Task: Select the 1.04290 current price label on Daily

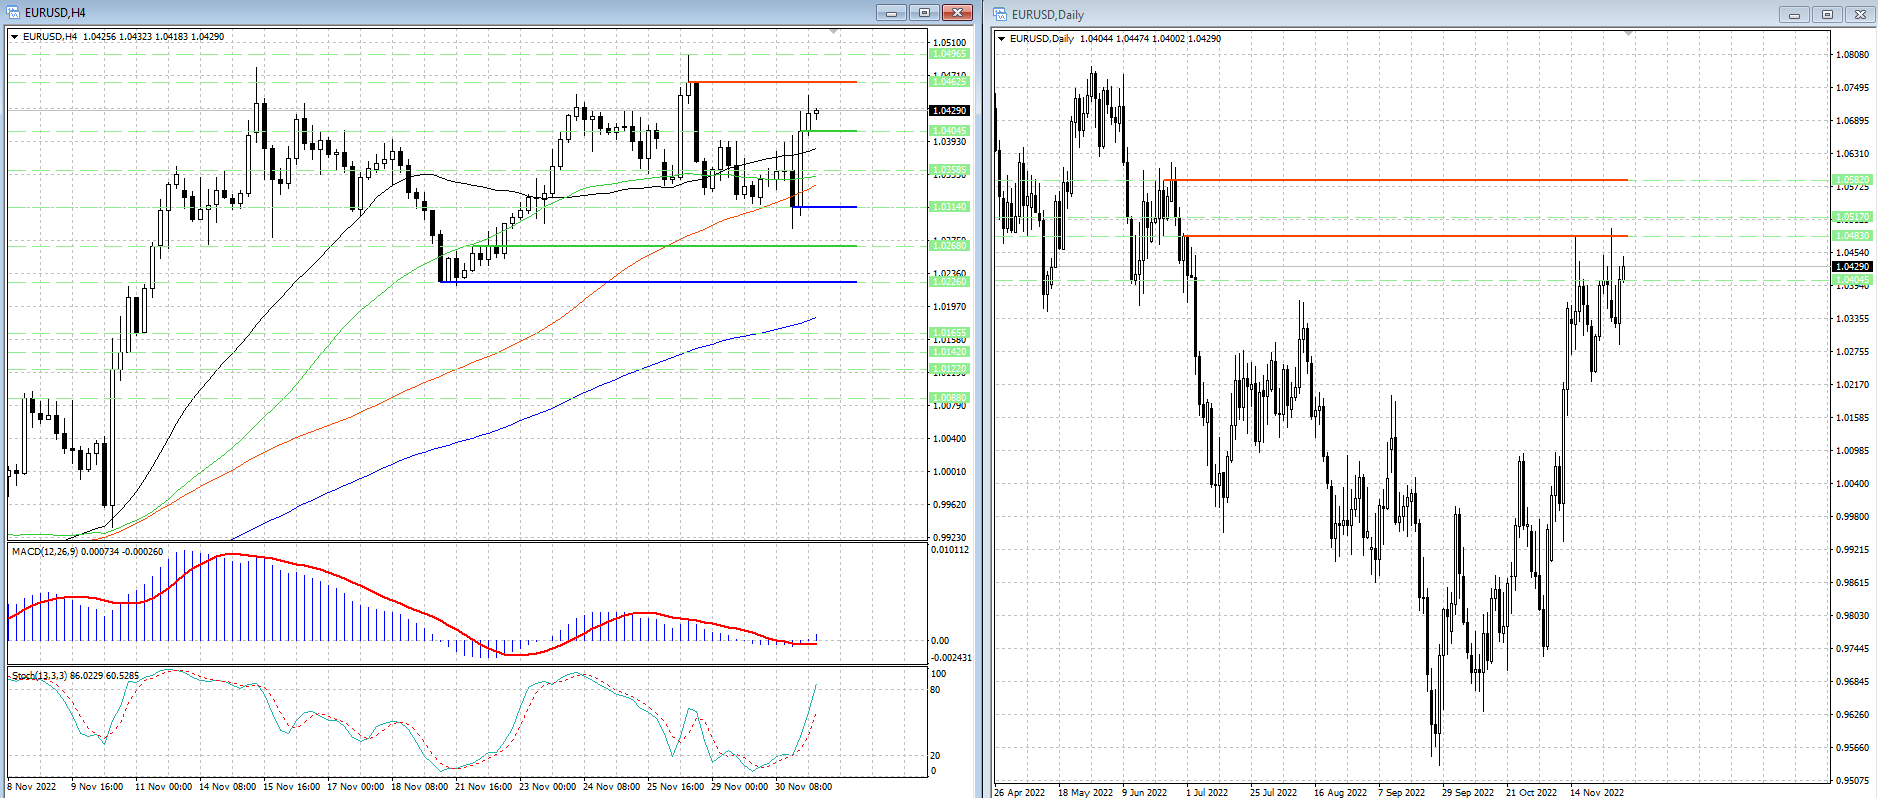Action: pyautogui.click(x=1852, y=267)
